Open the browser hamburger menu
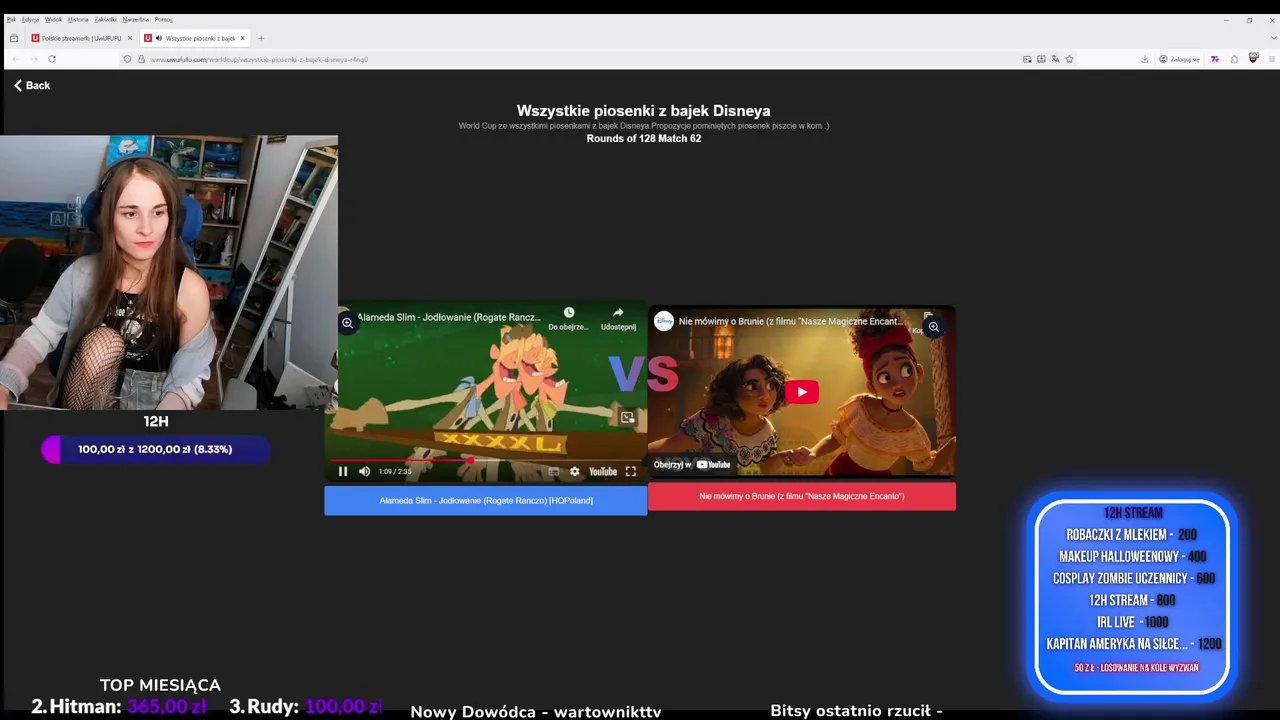1280x720 pixels. 1272,59
